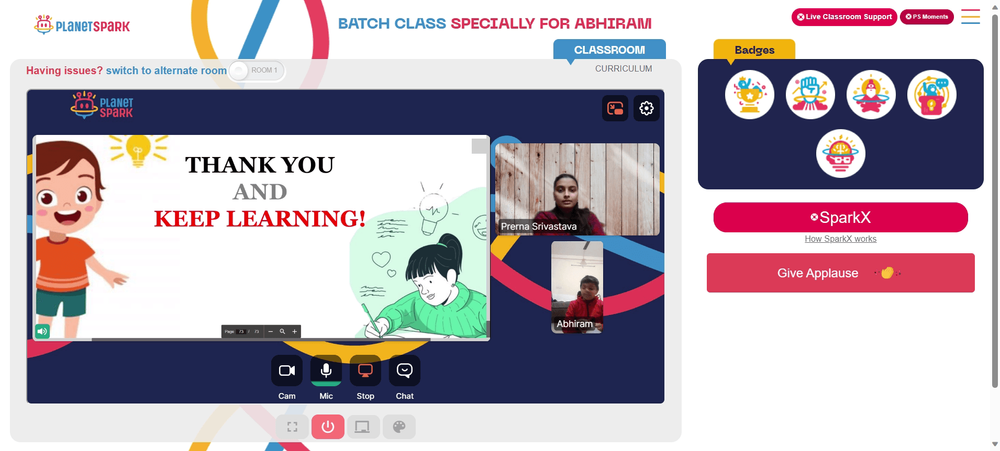1000x451 pixels.
Task: Open the How SparkX works link
Action: point(841,239)
